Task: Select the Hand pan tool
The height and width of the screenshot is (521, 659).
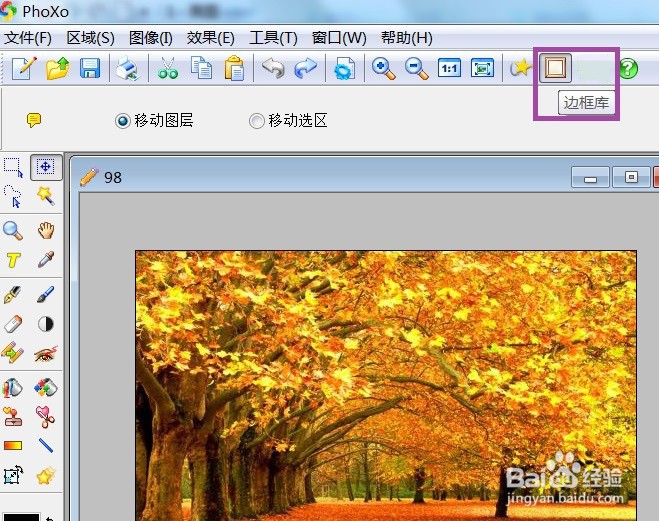Action: pyautogui.click(x=46, y=230)
